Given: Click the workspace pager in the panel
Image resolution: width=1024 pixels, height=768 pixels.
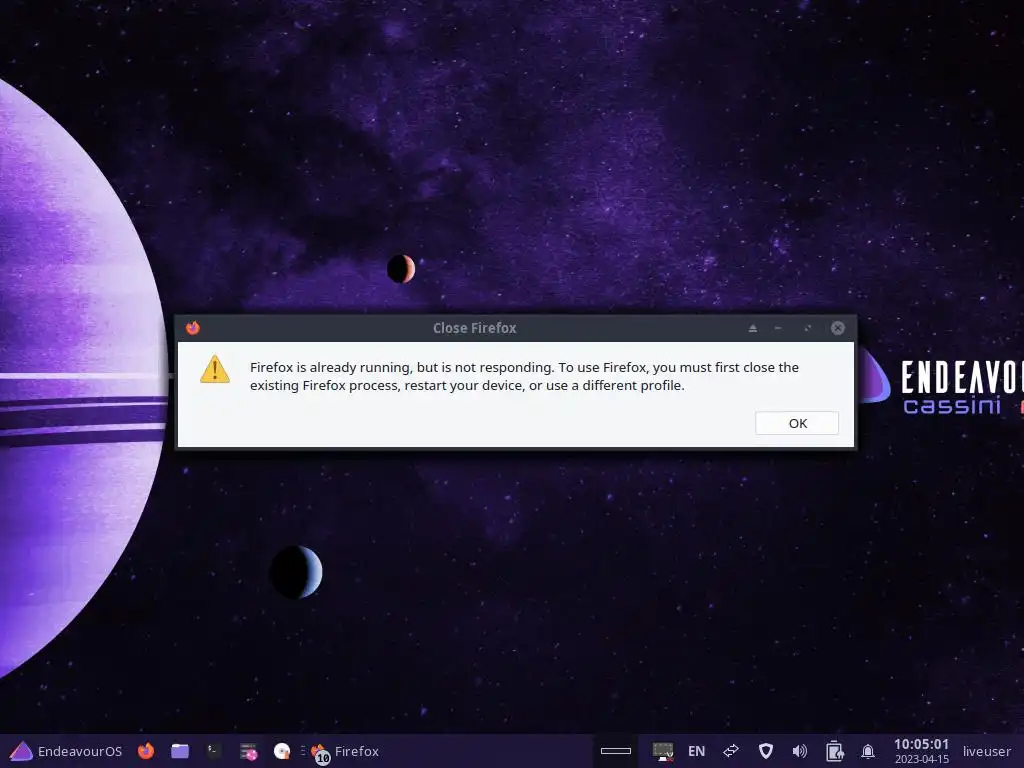Looking at the screenshot, I should 615,751.
